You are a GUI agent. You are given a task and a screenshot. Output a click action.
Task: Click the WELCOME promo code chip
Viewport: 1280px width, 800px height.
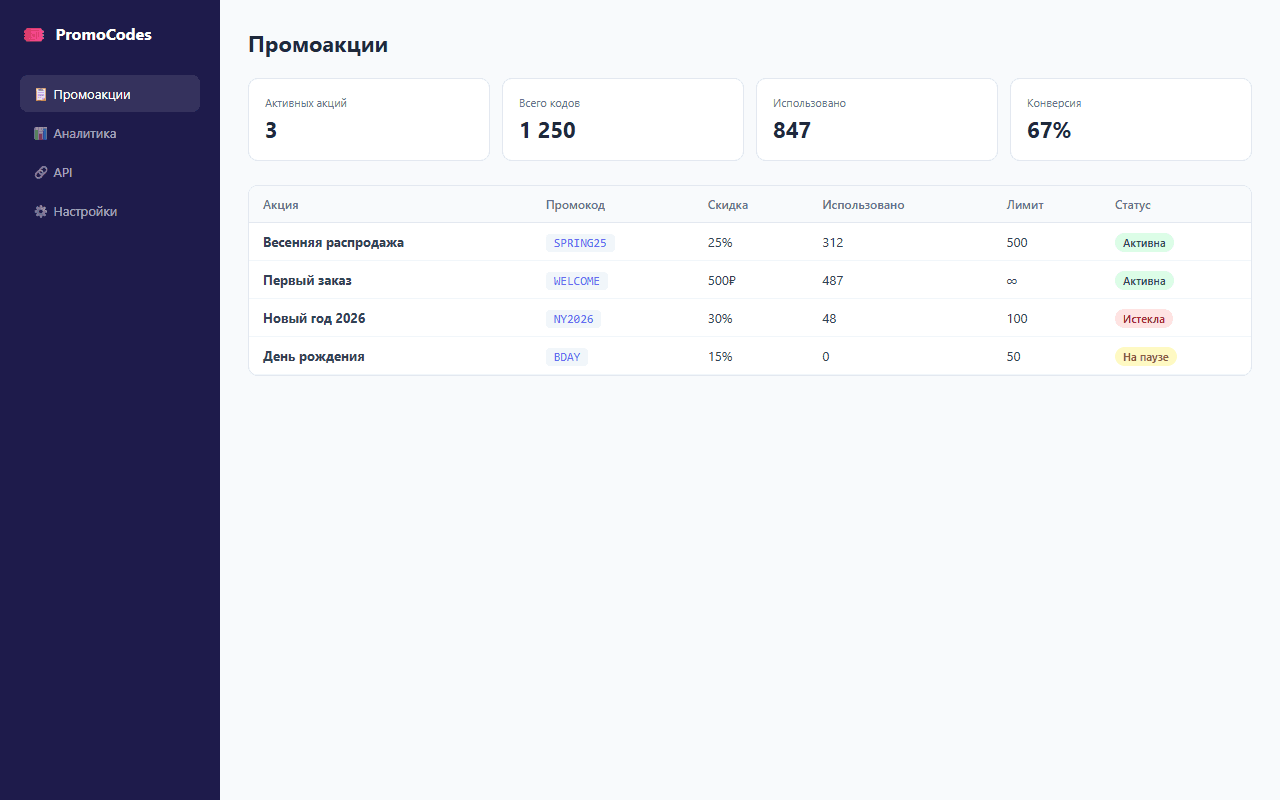[x=577, y=281]
